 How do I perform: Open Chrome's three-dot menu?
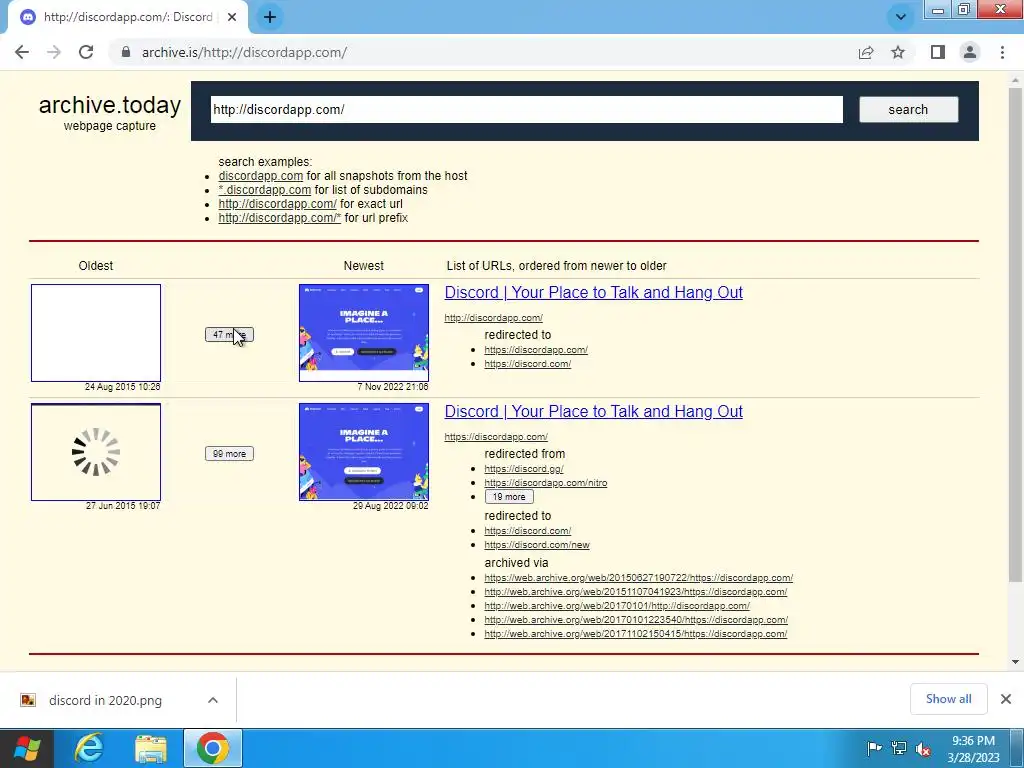click(1002, 52)
